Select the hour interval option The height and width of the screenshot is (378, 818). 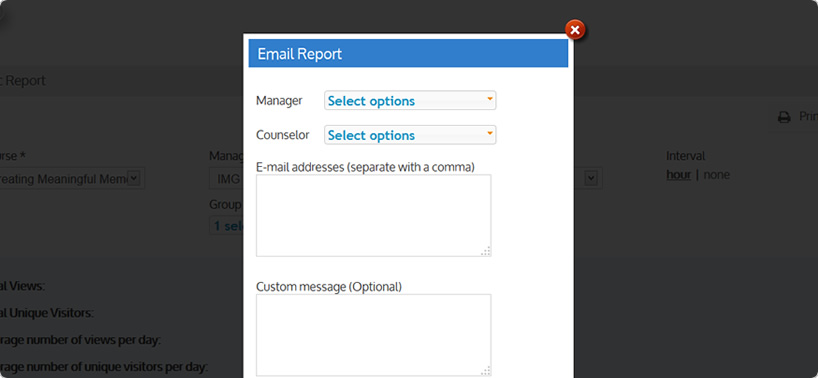[x=679, y=175]
